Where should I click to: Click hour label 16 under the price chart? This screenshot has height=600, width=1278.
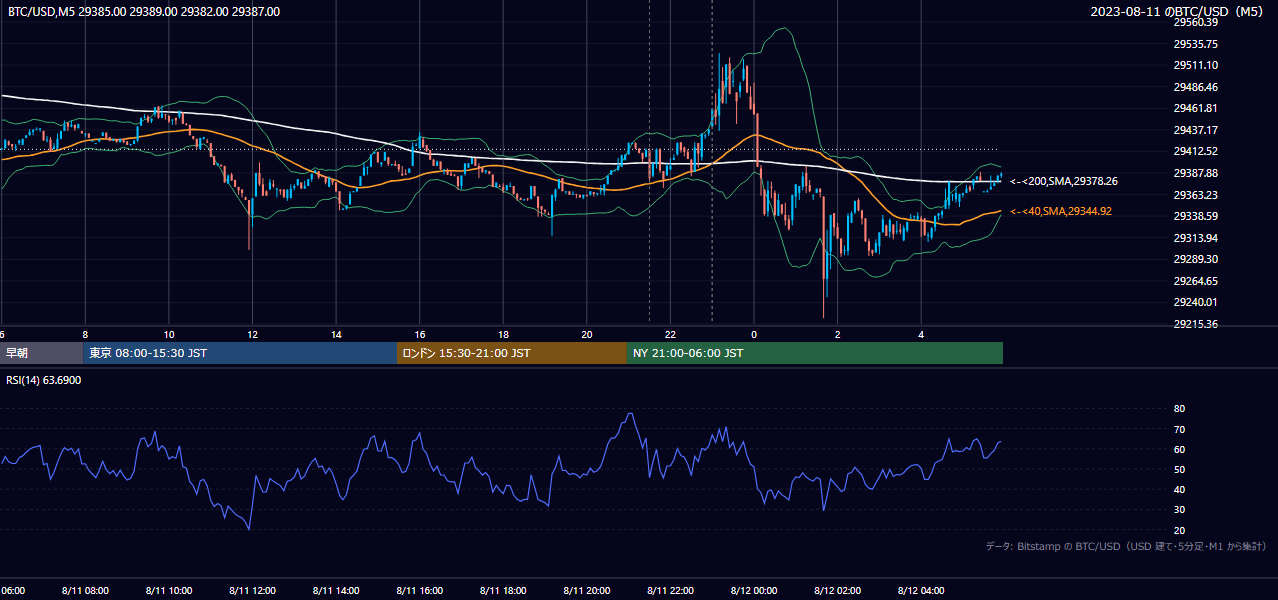point(420,335)
